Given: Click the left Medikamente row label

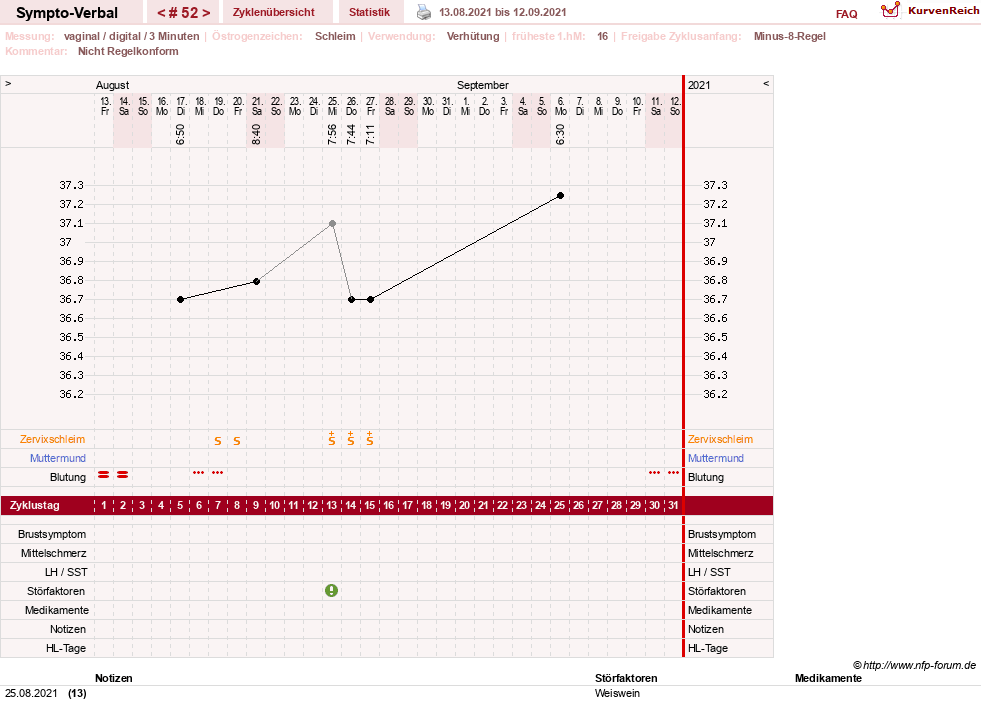Looking at the screenshot, I should click(x=57, y=610).
